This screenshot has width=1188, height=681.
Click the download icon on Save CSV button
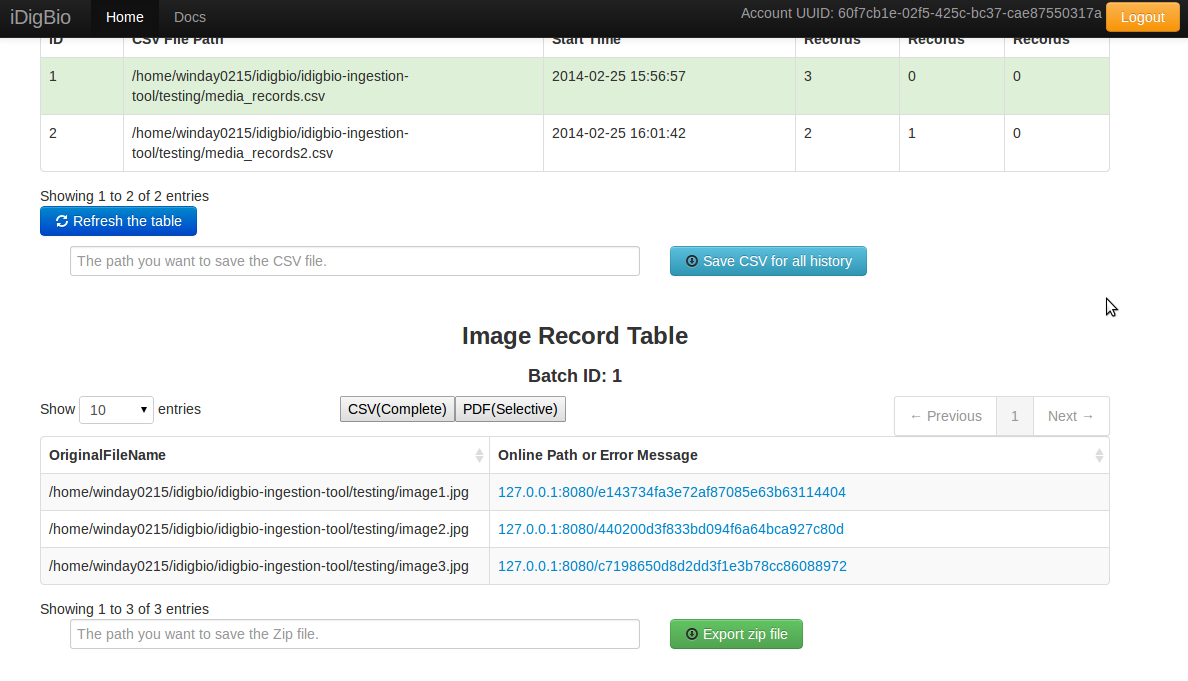coord(692,261)
